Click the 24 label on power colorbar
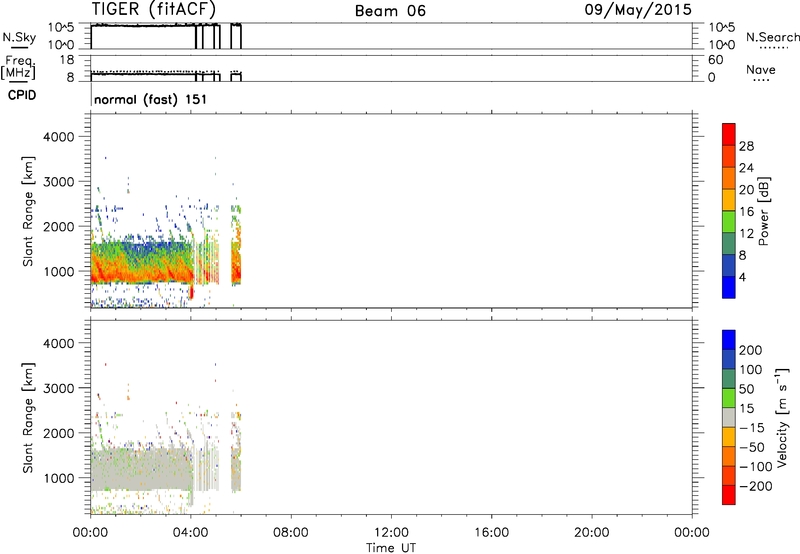Screen dimensions: 800x554 [746, 168]
